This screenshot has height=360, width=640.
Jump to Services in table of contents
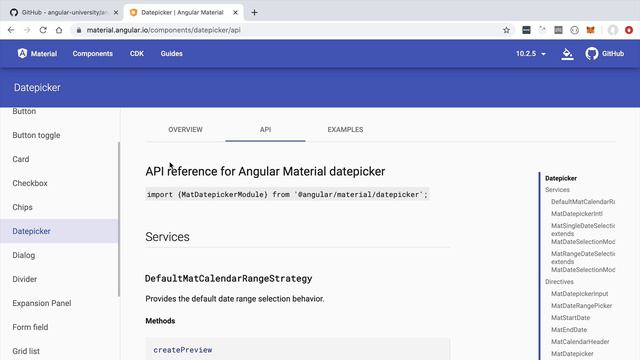coord(557,190)
